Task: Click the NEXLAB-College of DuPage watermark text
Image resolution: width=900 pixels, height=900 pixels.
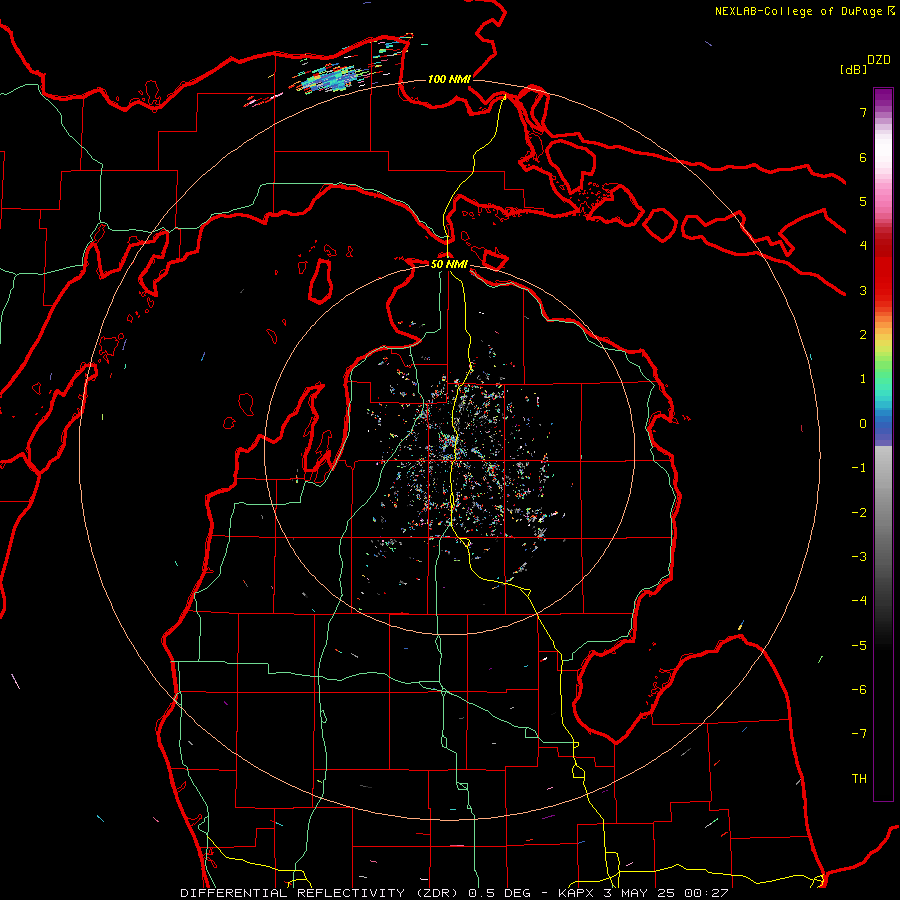Action: pos(804,11)
